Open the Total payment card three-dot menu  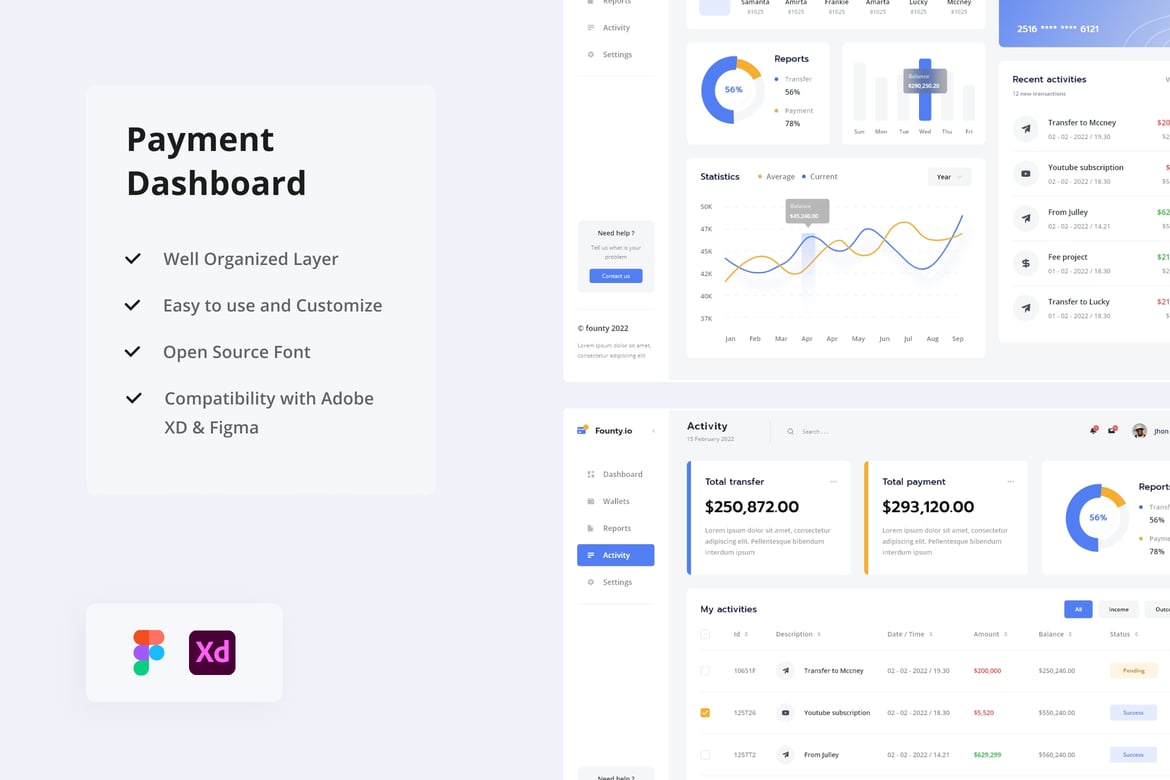click(1010, 481)
